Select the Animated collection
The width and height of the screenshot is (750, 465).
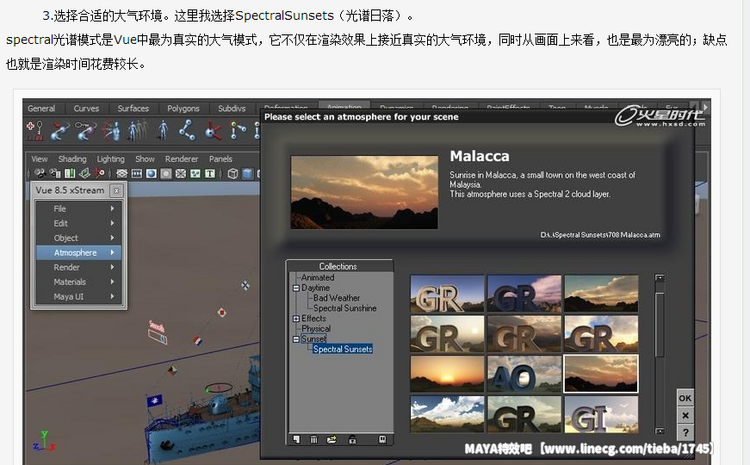[x=318, y=277]
